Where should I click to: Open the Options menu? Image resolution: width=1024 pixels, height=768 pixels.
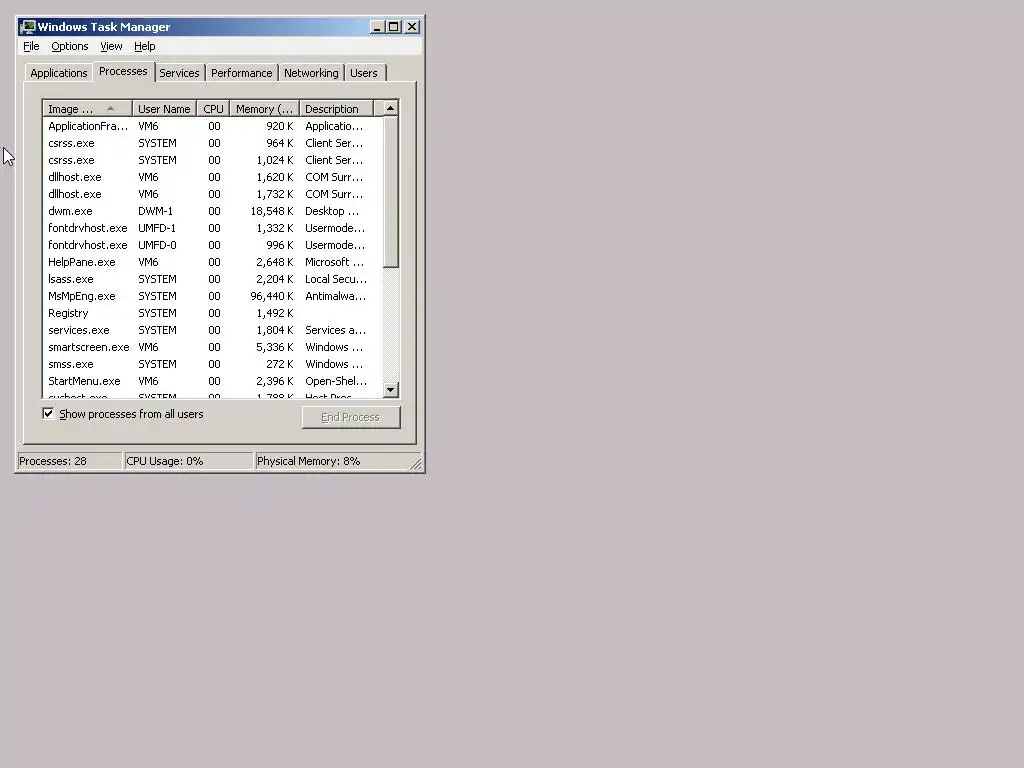(x=70, y=46)
